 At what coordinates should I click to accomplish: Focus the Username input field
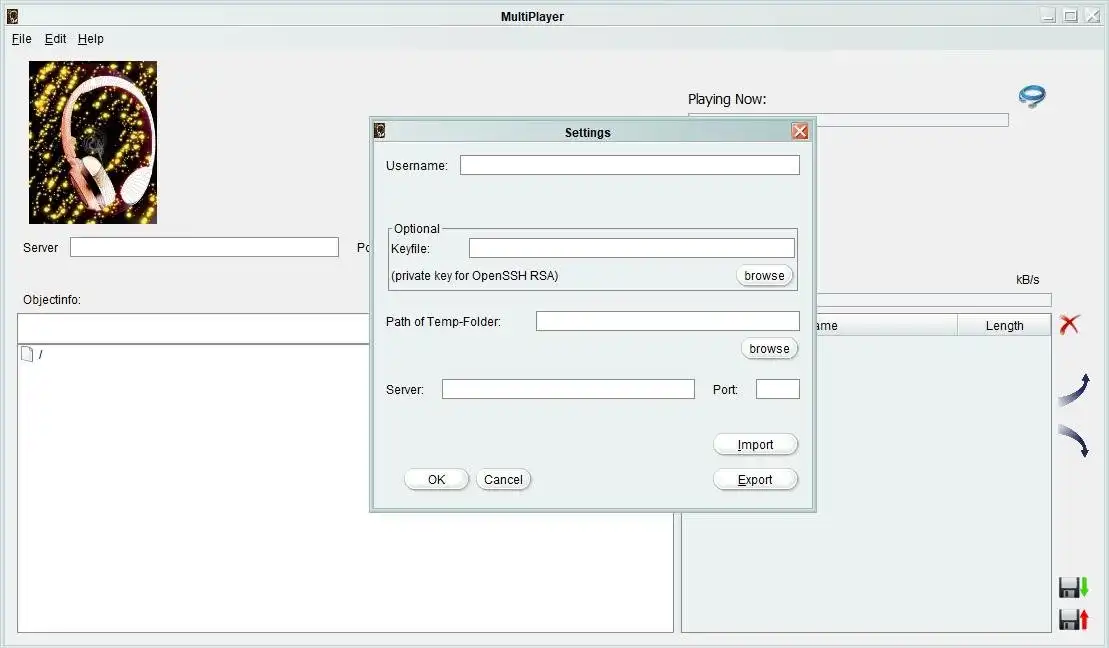point(629,165)
